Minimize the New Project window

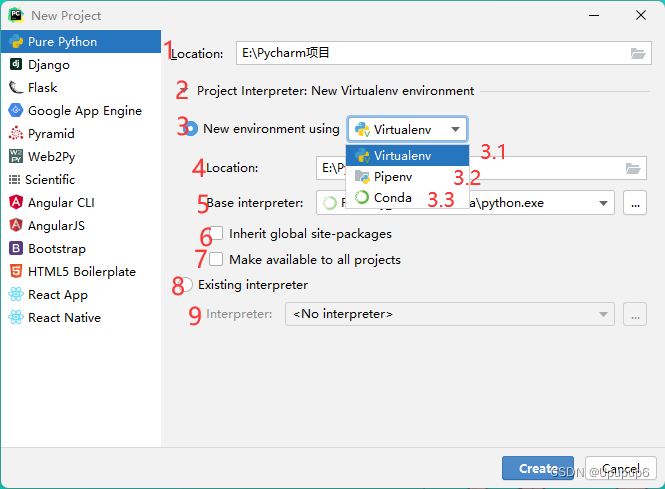pyautogui.click(x=594, y=15)
